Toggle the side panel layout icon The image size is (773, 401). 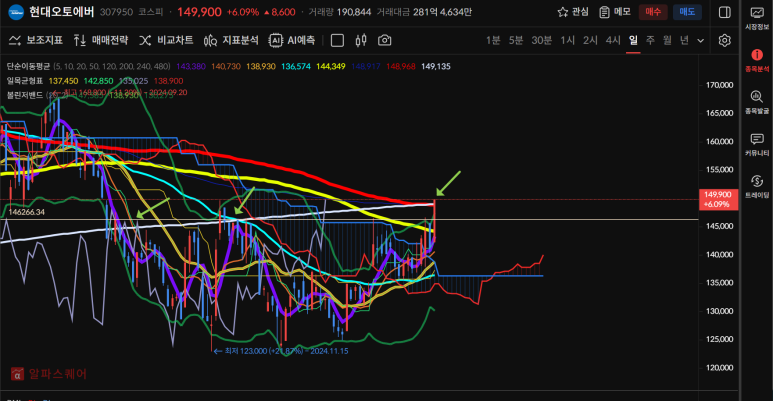(x=724, y=12)
